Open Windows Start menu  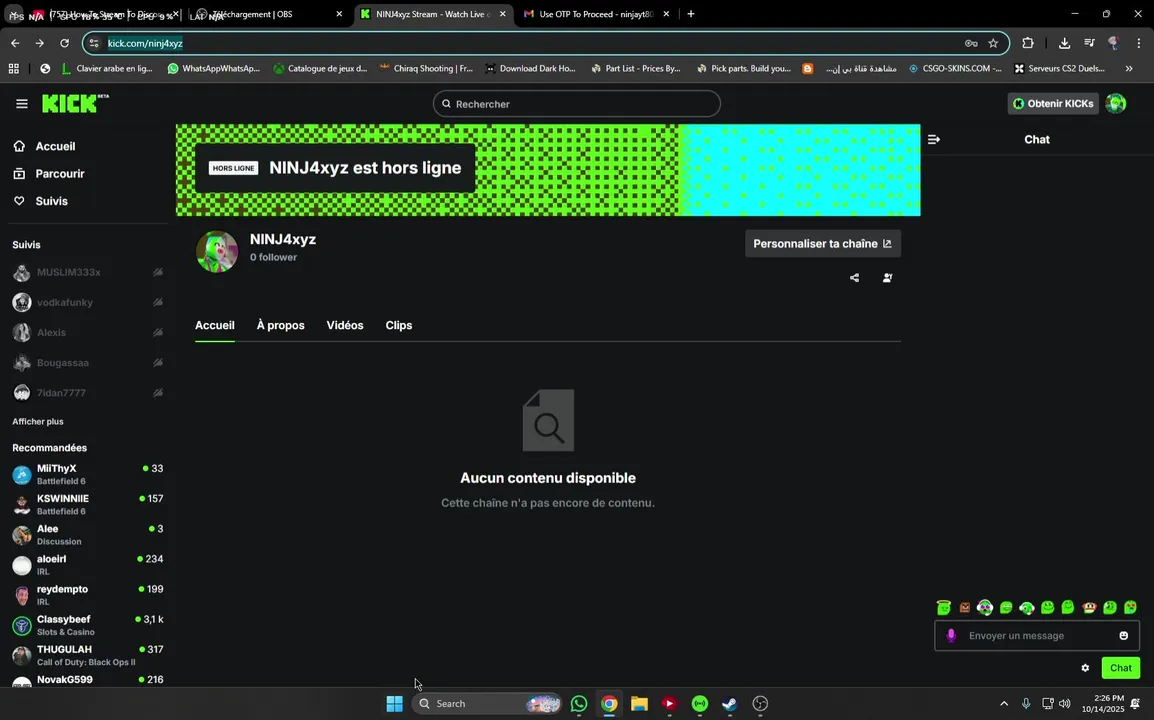394,705
